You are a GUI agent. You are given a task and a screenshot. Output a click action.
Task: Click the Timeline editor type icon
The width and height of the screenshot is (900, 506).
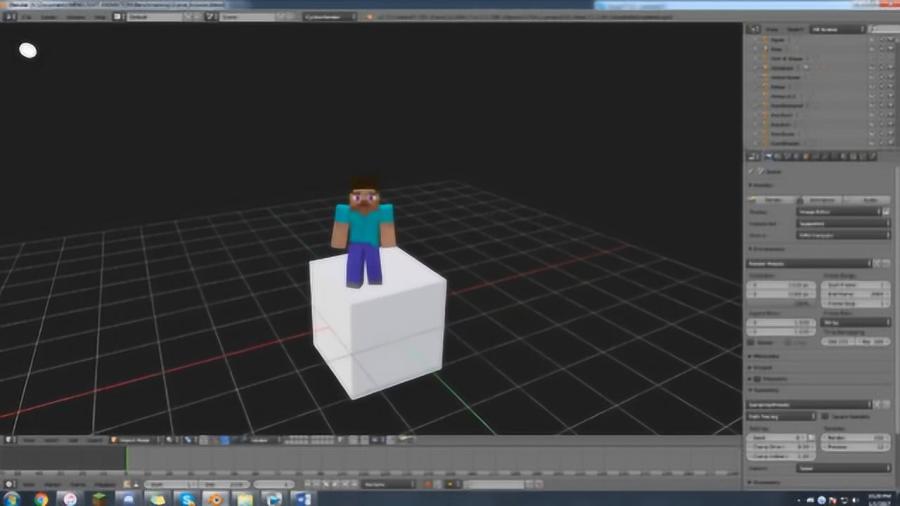[x=9, y=484]
